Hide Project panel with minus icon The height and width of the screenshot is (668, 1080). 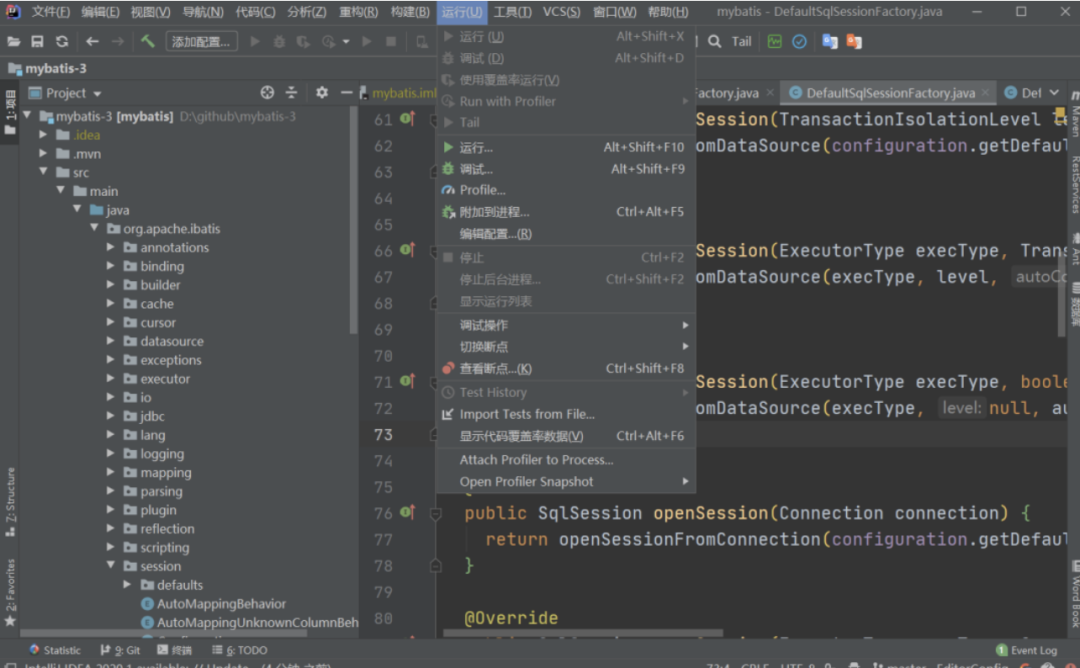346,92
